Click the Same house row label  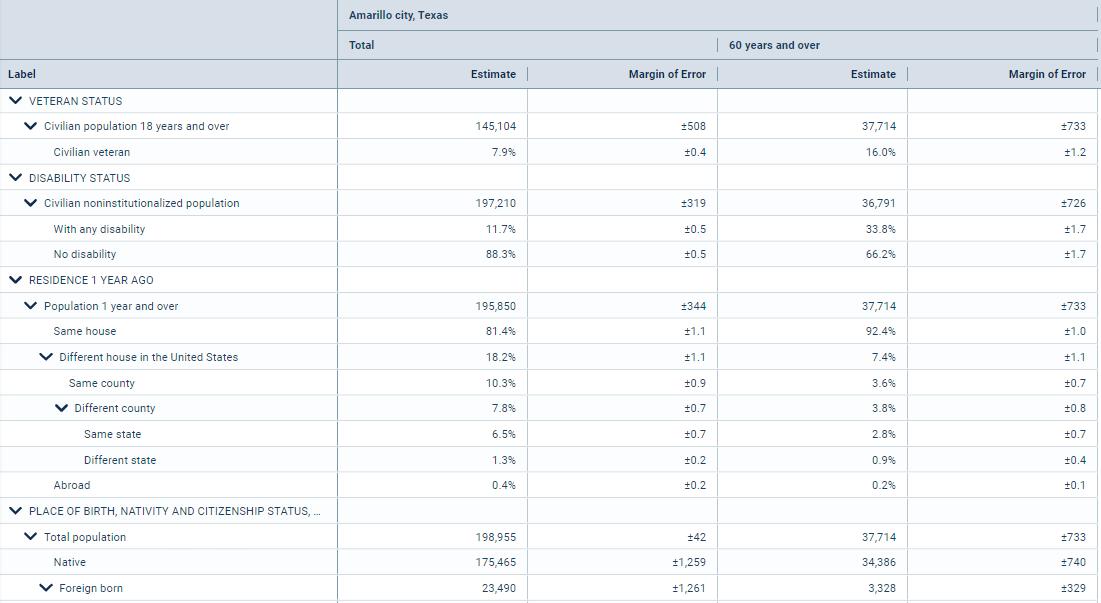pyautogui.click(x=85, y=331)
